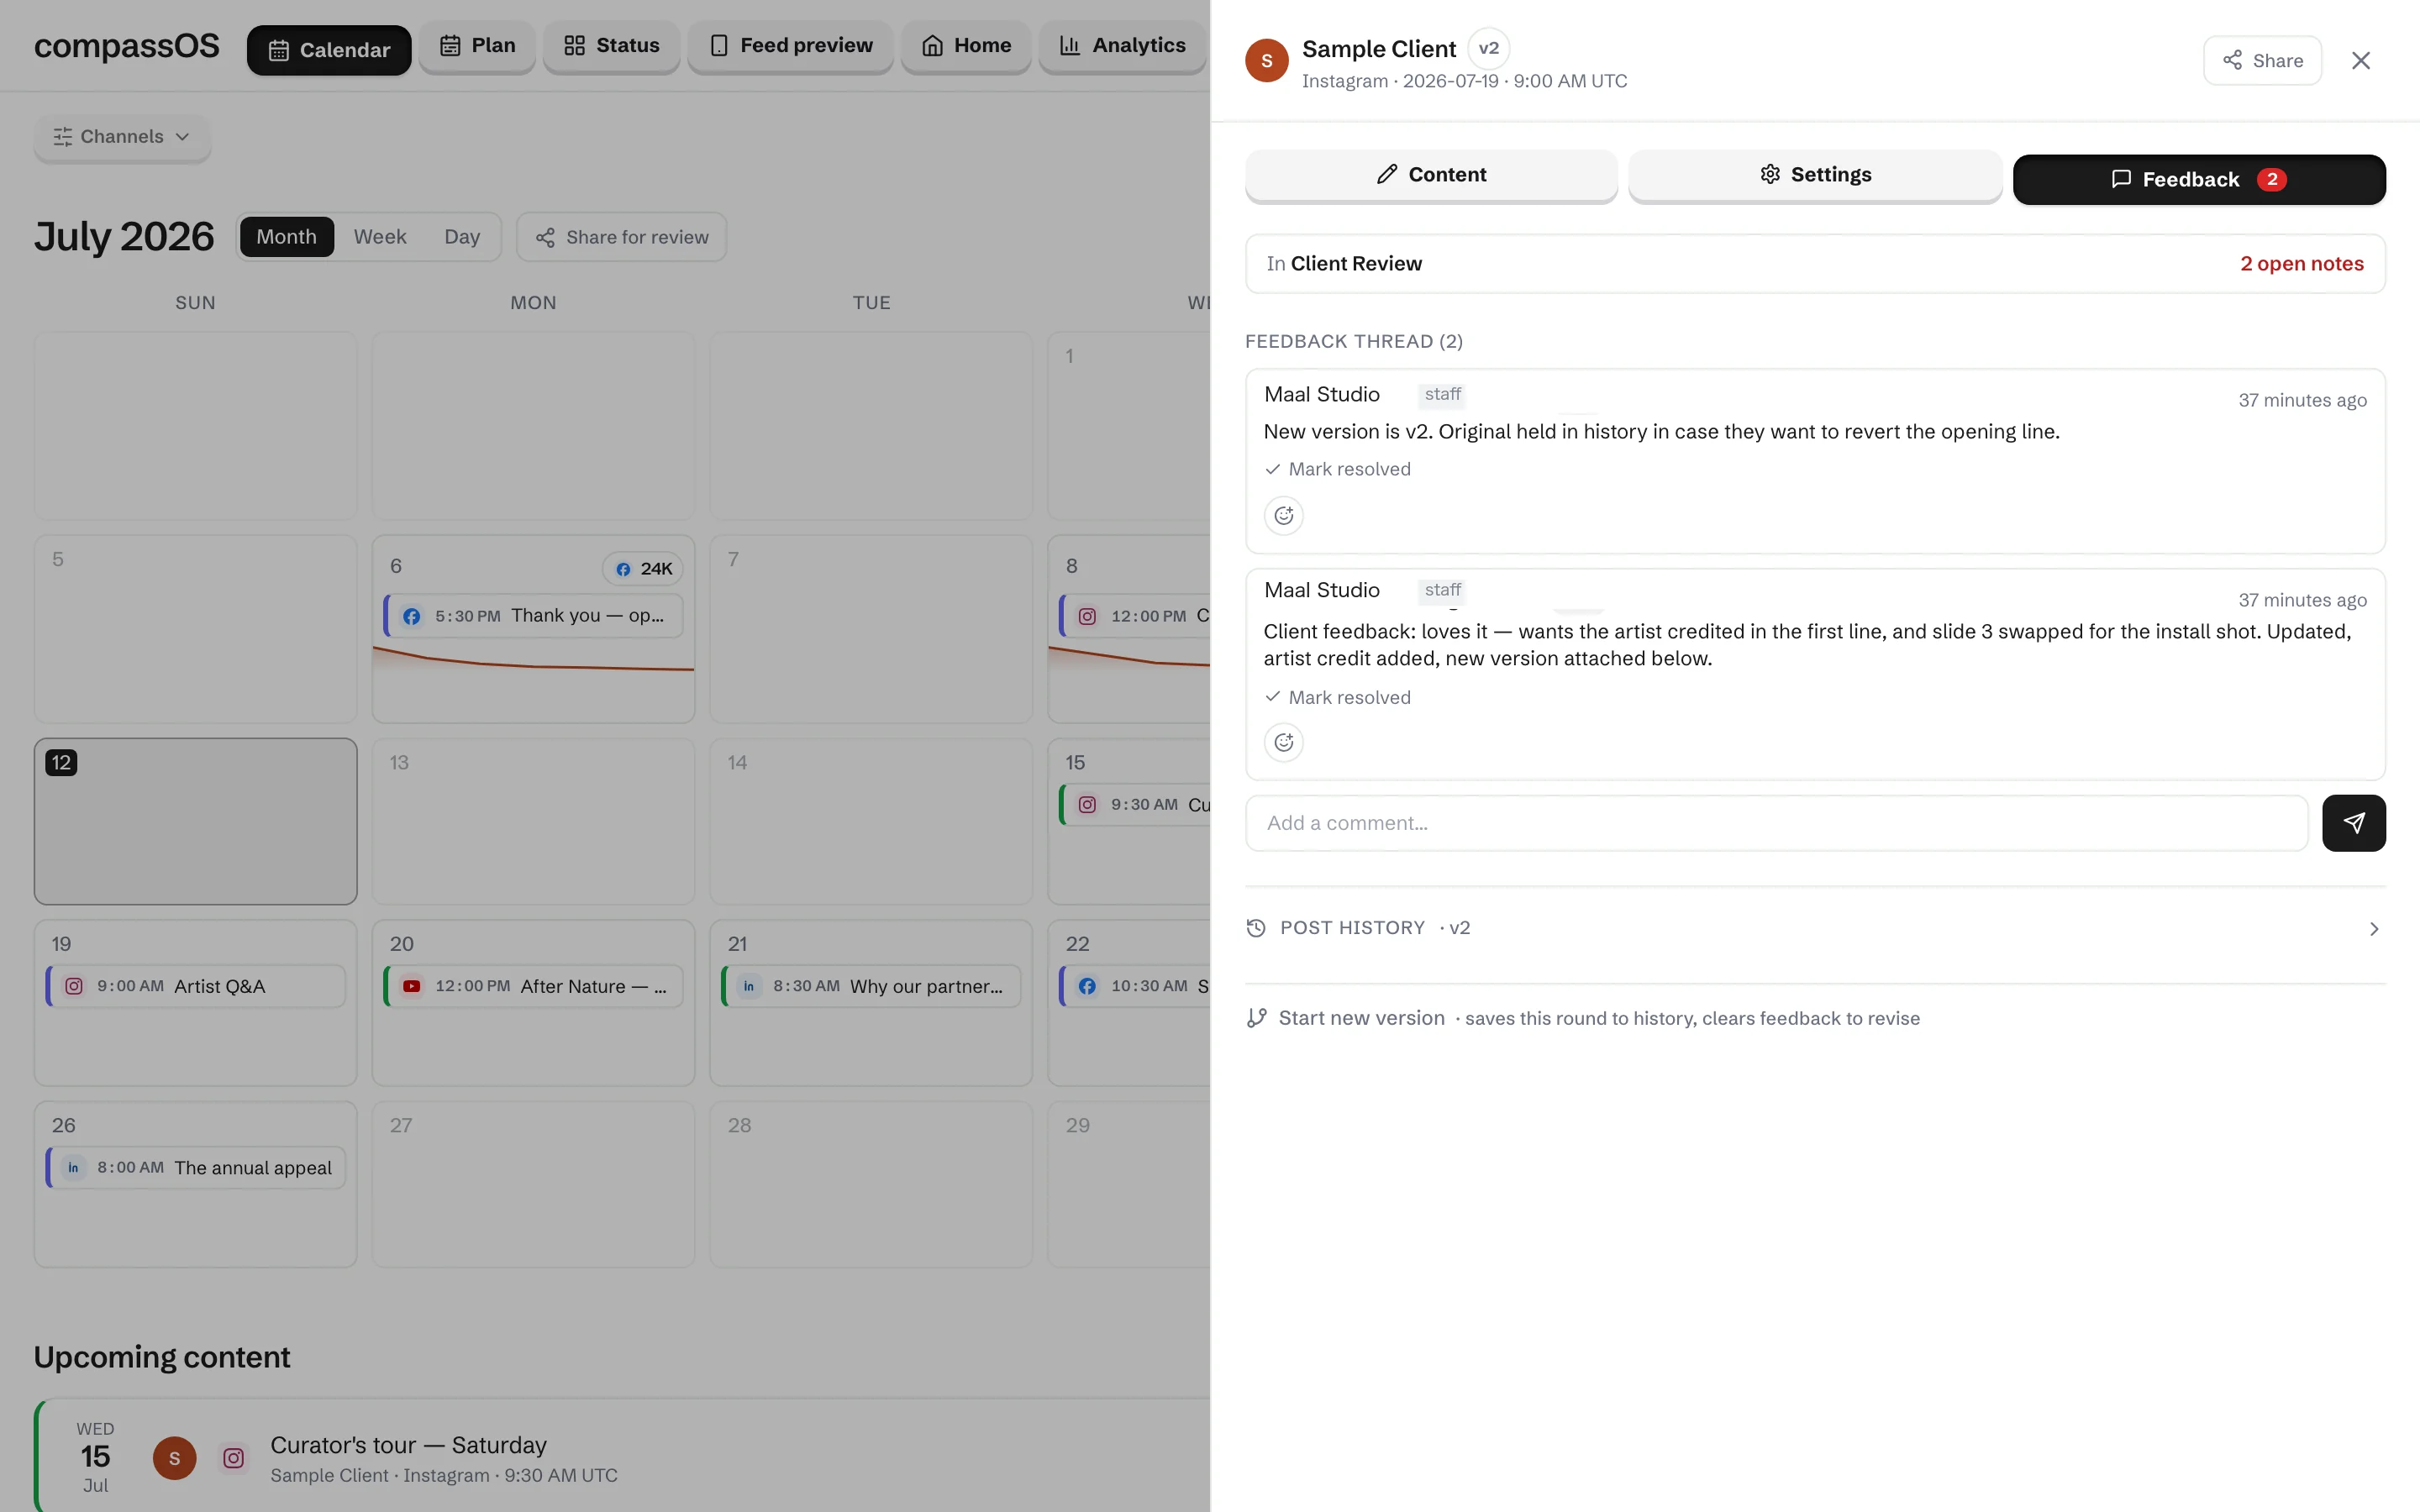The image size is (2420, 1512).
Task: Open LinkedIn Why our partner post
Action: [871, 986]
